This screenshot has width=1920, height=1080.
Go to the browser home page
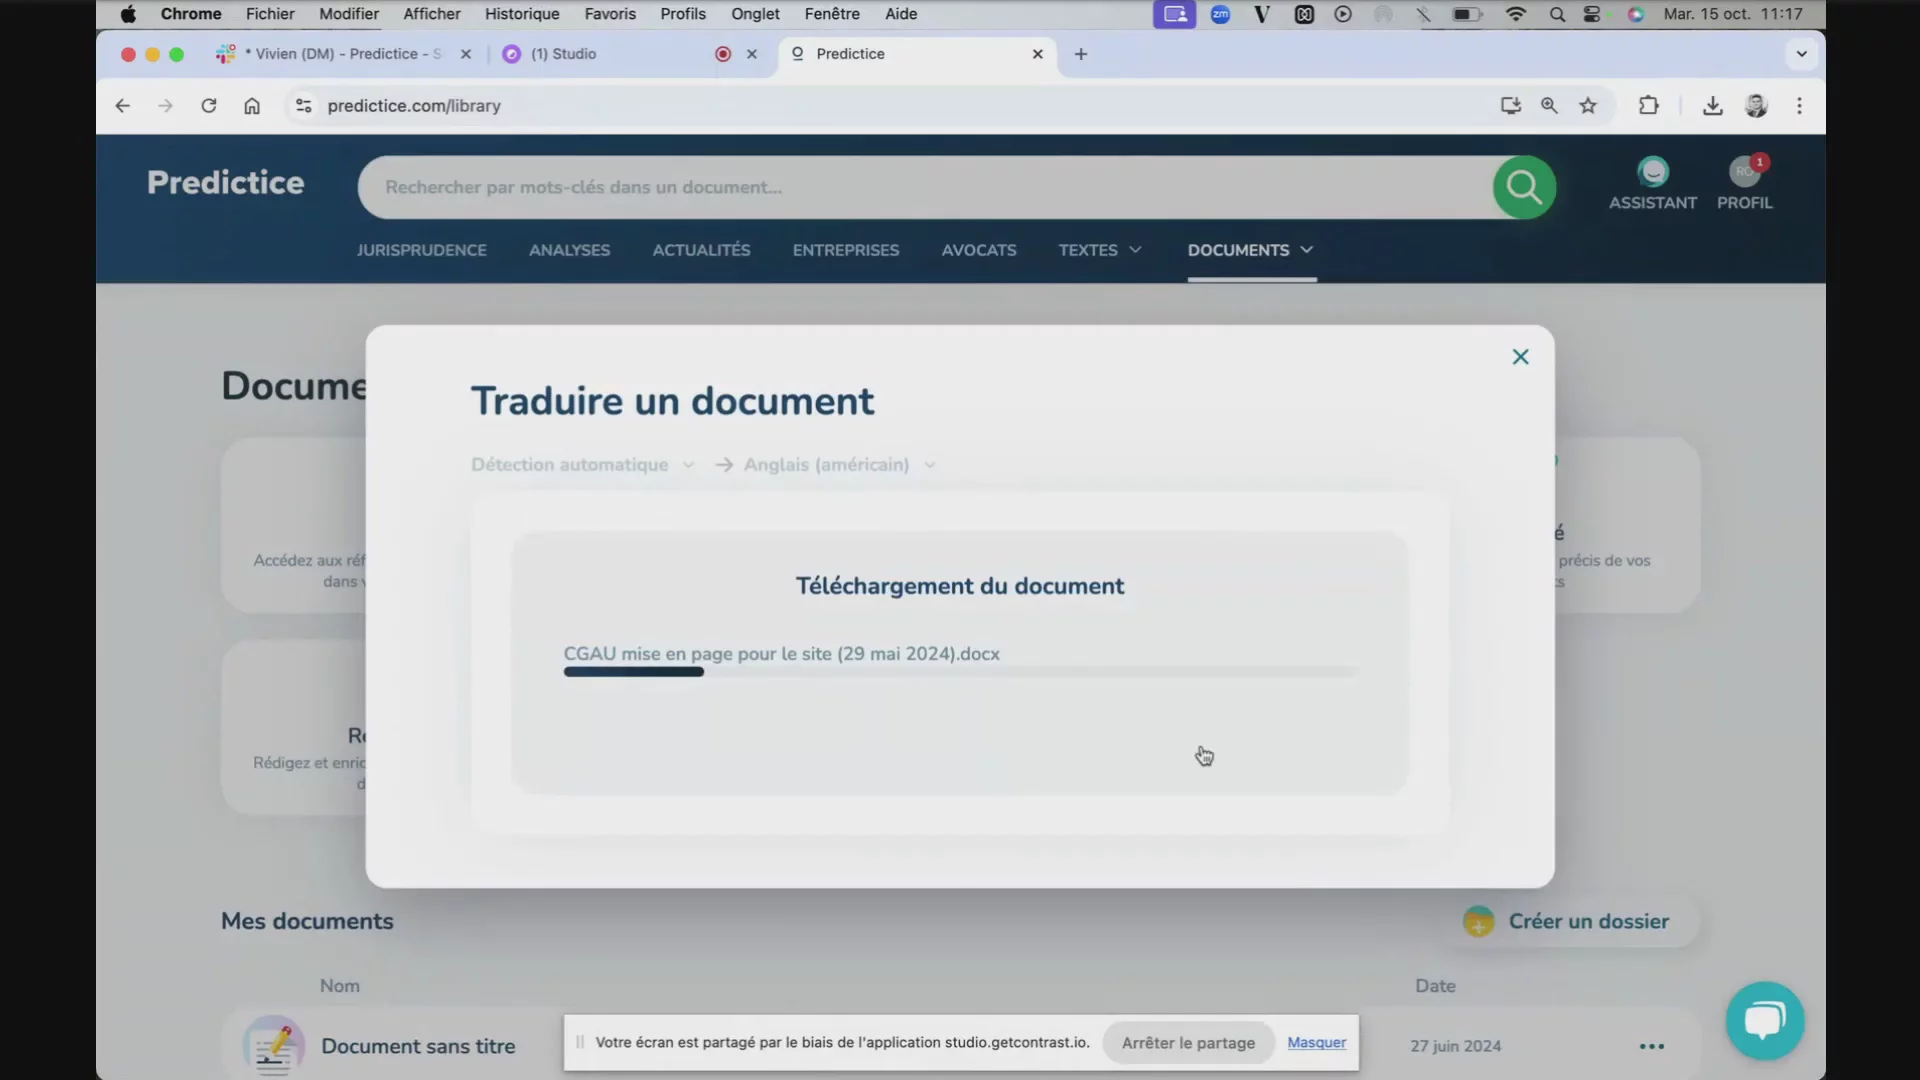tap(252, 106)
